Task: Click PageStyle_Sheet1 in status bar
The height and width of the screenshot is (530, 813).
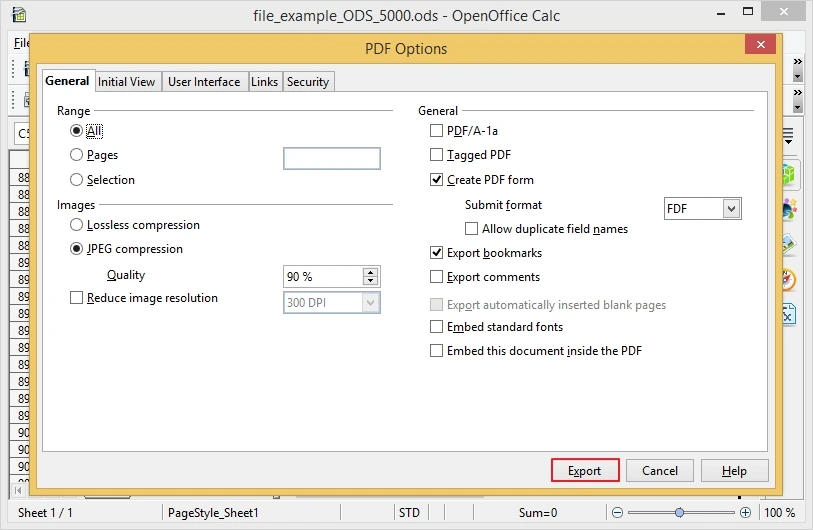Action: 213,512
